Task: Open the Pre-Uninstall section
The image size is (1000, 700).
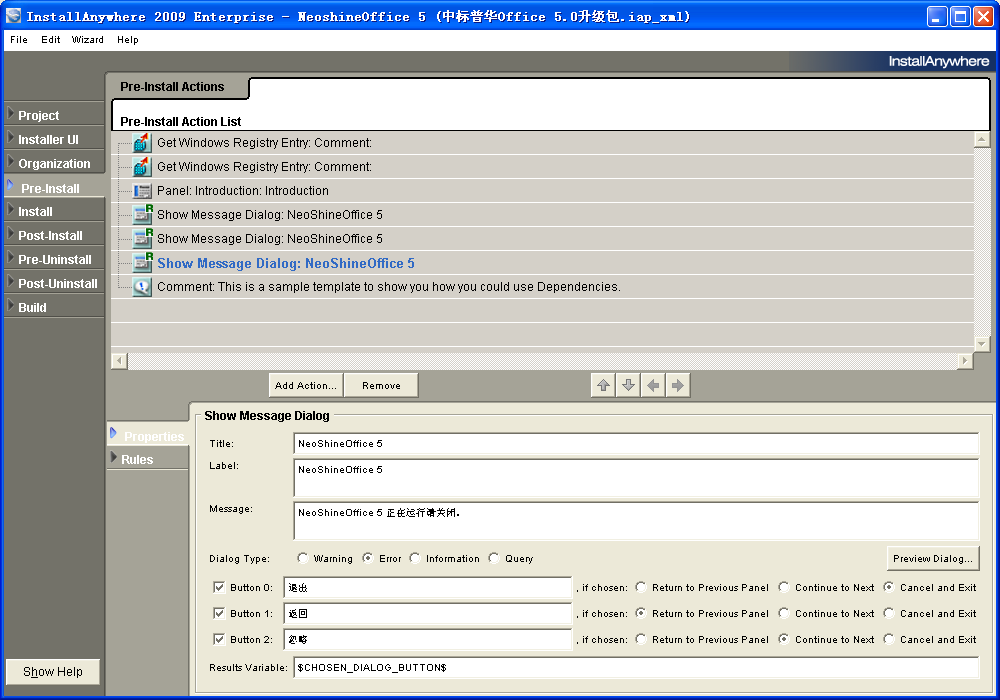Action: [x=54, y=259]
